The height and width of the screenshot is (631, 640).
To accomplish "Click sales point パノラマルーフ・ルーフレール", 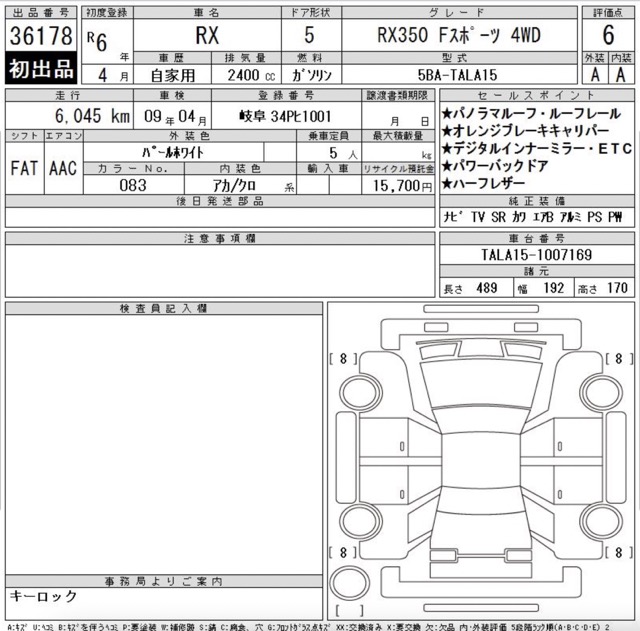I will tap(531, 113).
